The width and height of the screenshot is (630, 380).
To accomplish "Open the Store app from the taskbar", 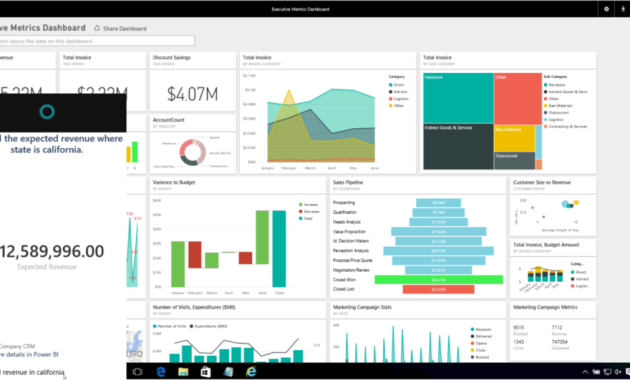I will coord(205,372).
